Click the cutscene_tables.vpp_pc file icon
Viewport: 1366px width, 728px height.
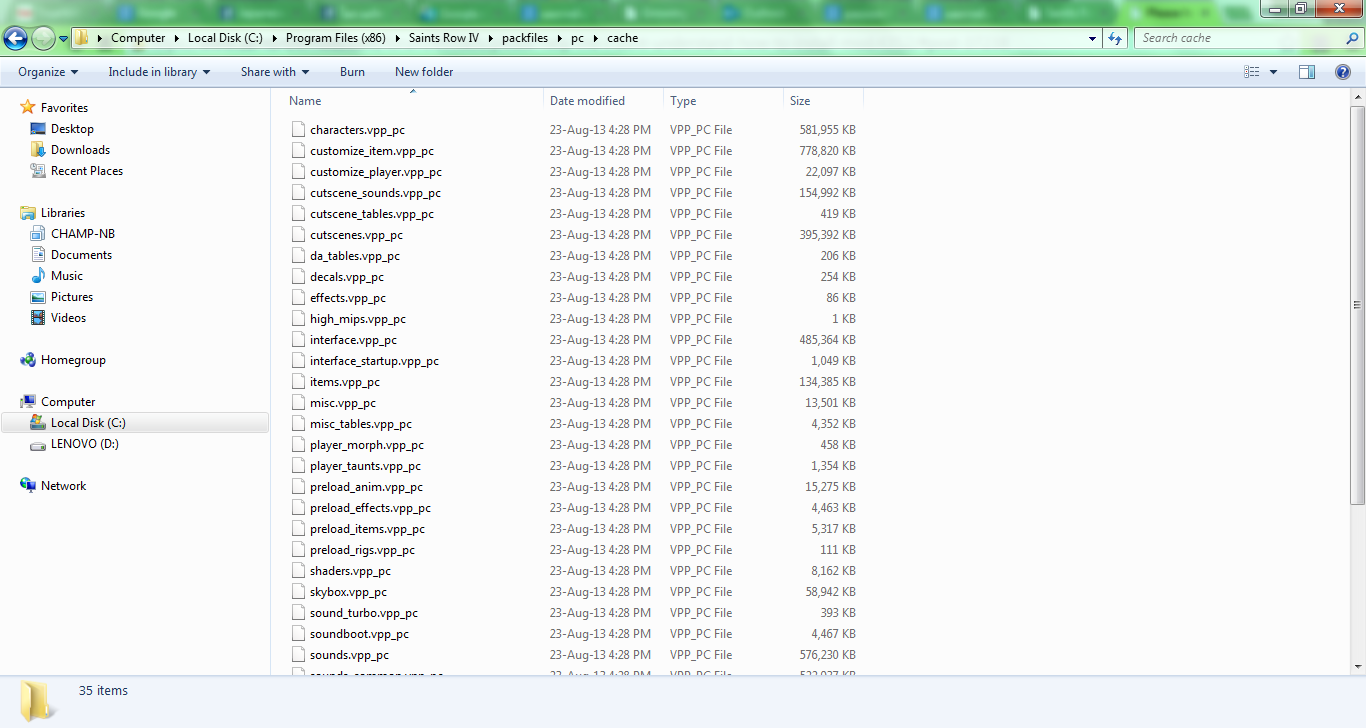[298, 214]
